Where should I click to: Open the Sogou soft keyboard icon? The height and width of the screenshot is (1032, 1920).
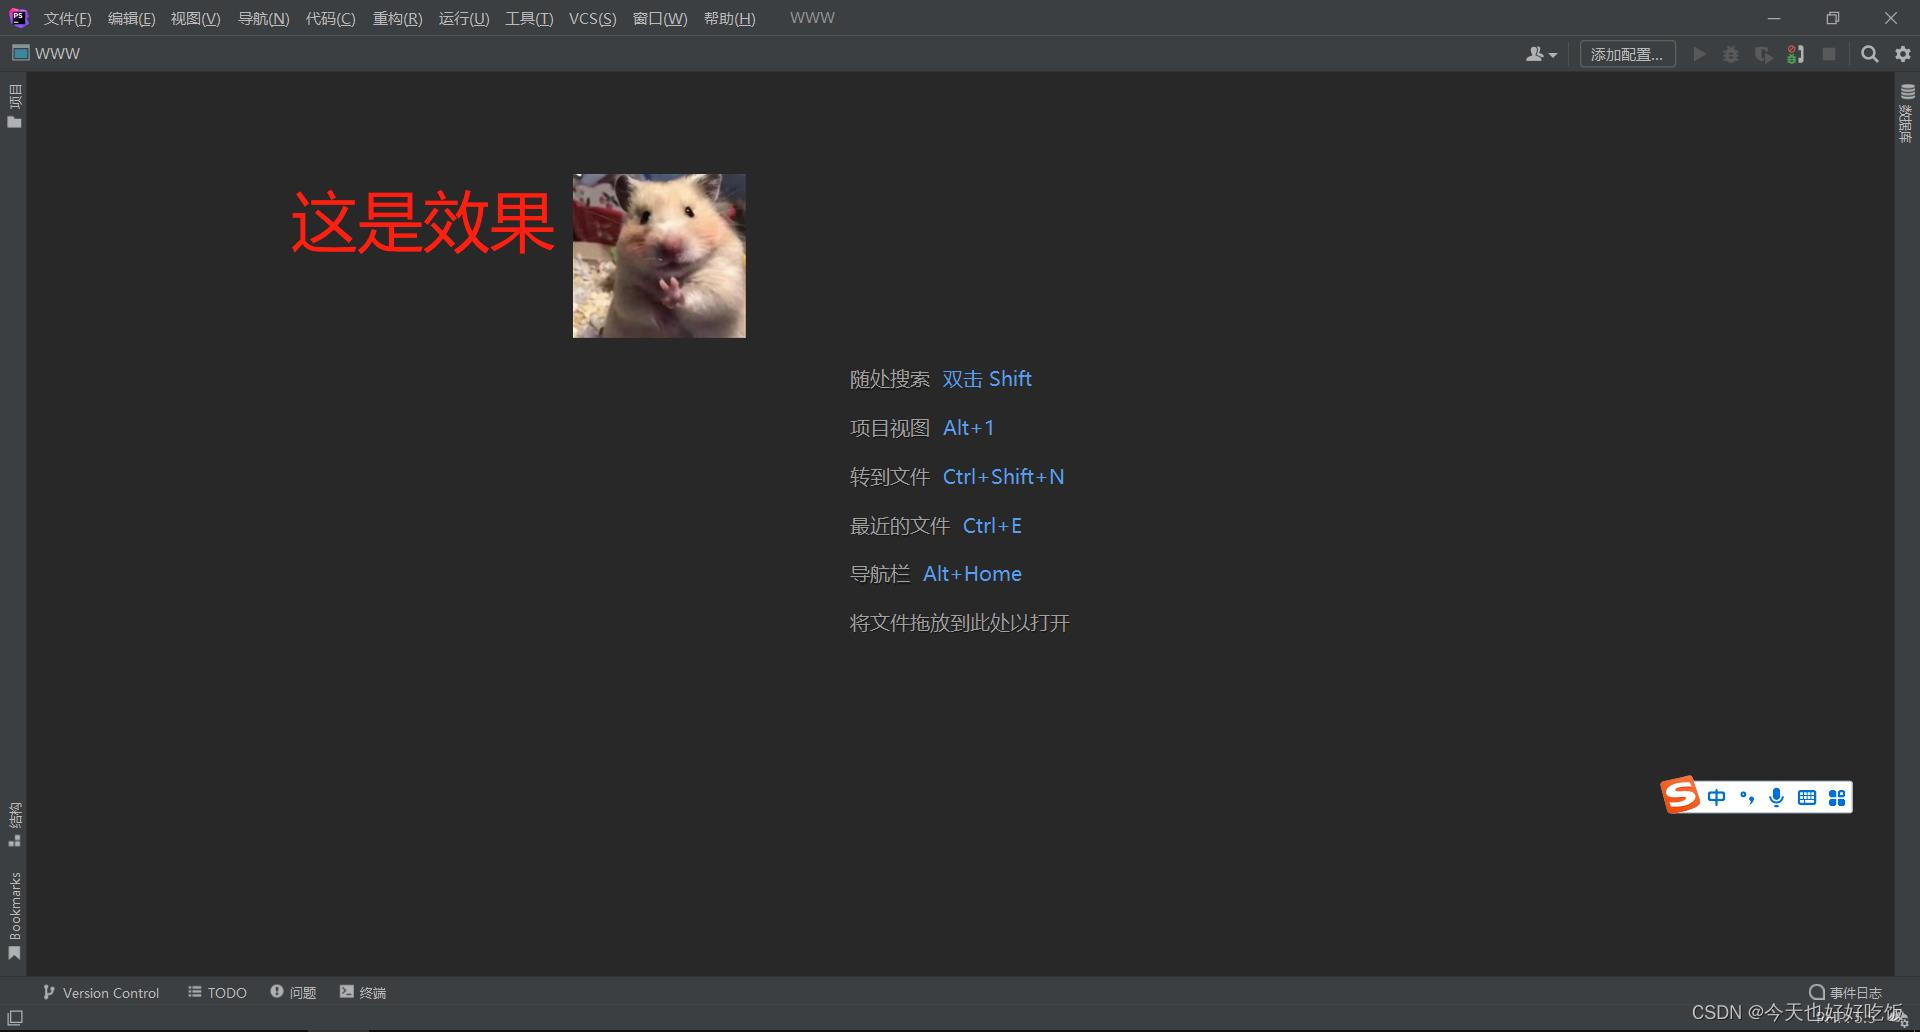[x=1806, y=796]
